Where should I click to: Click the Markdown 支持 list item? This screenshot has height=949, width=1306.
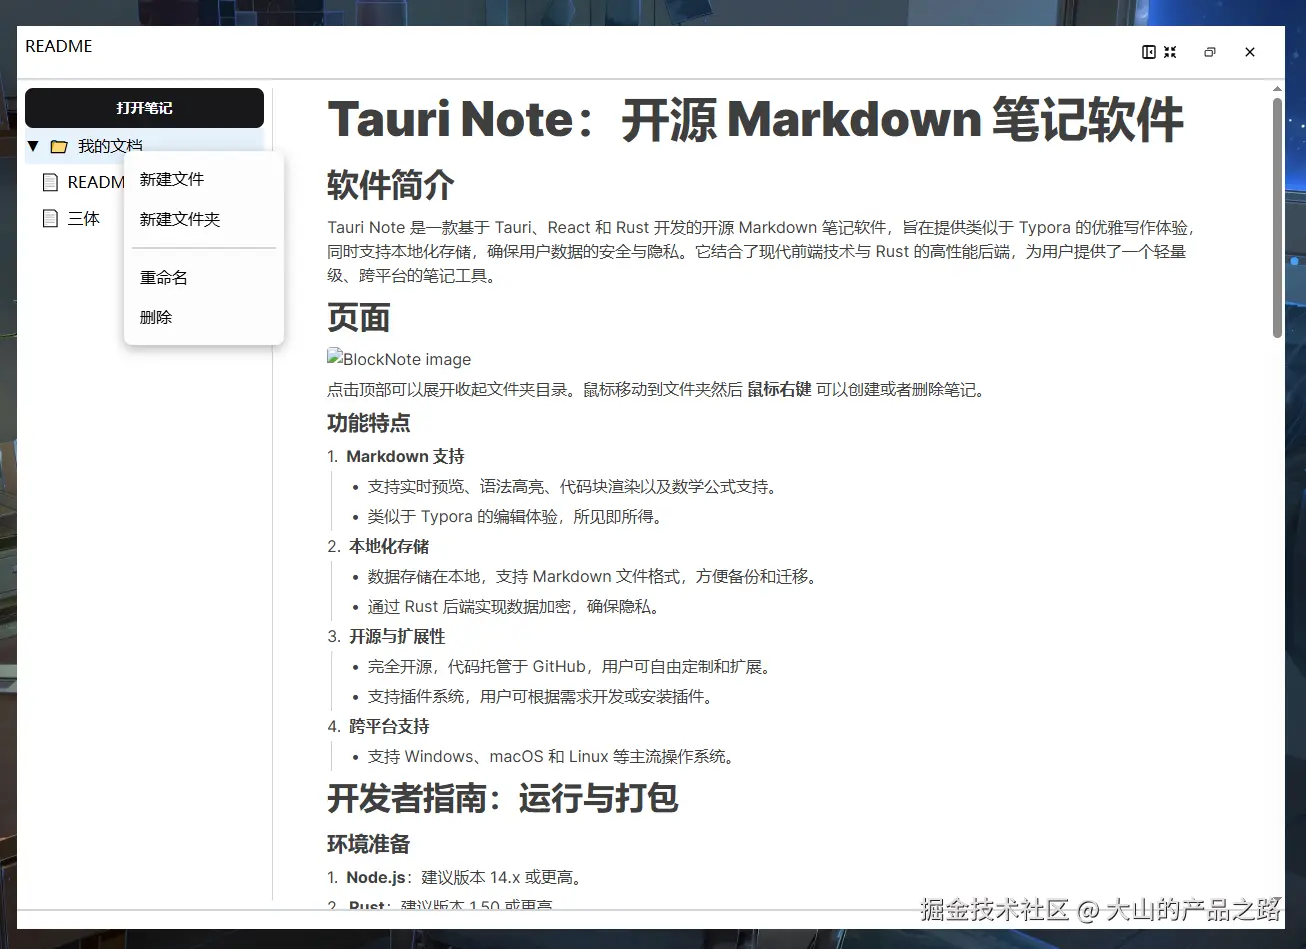(405, 456)
